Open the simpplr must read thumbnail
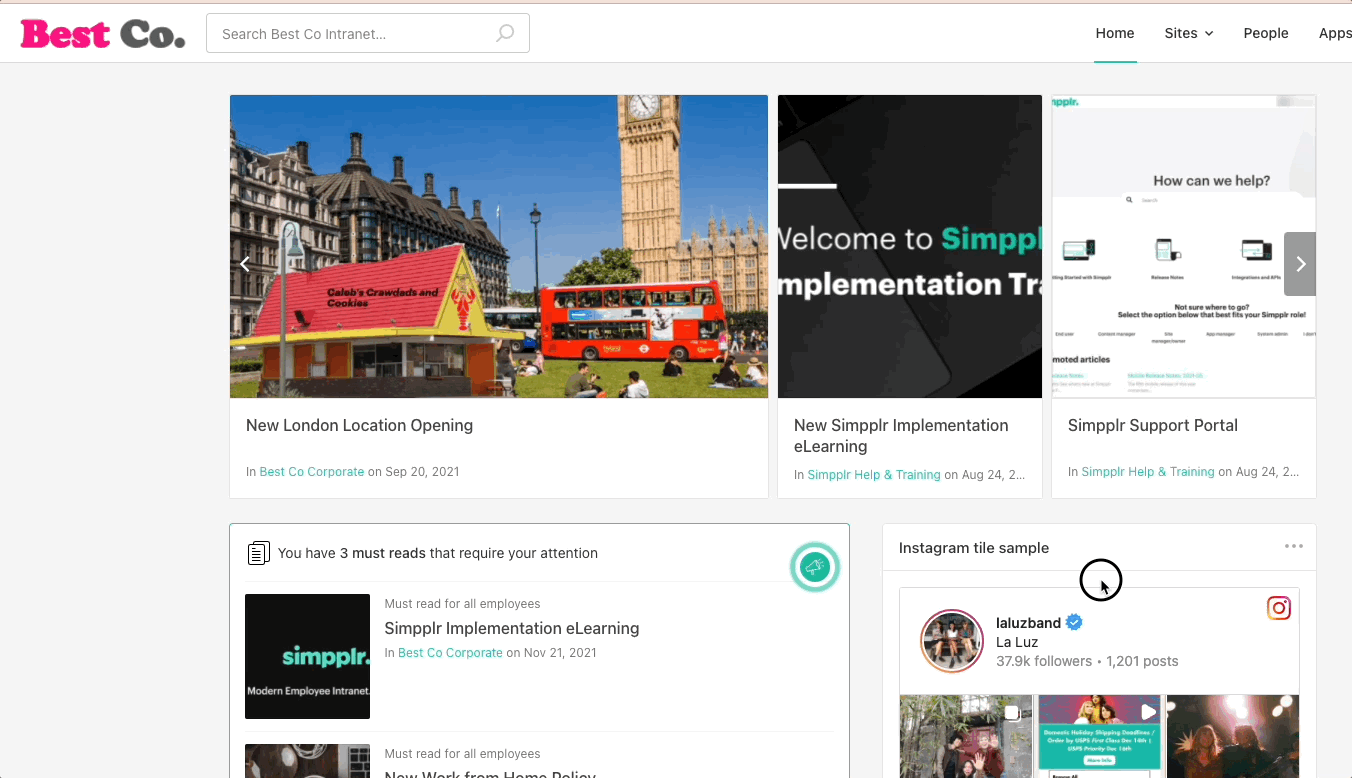The width and height of the screenshot is (1352, 778). pyautogui.click(x=307, y=656)
